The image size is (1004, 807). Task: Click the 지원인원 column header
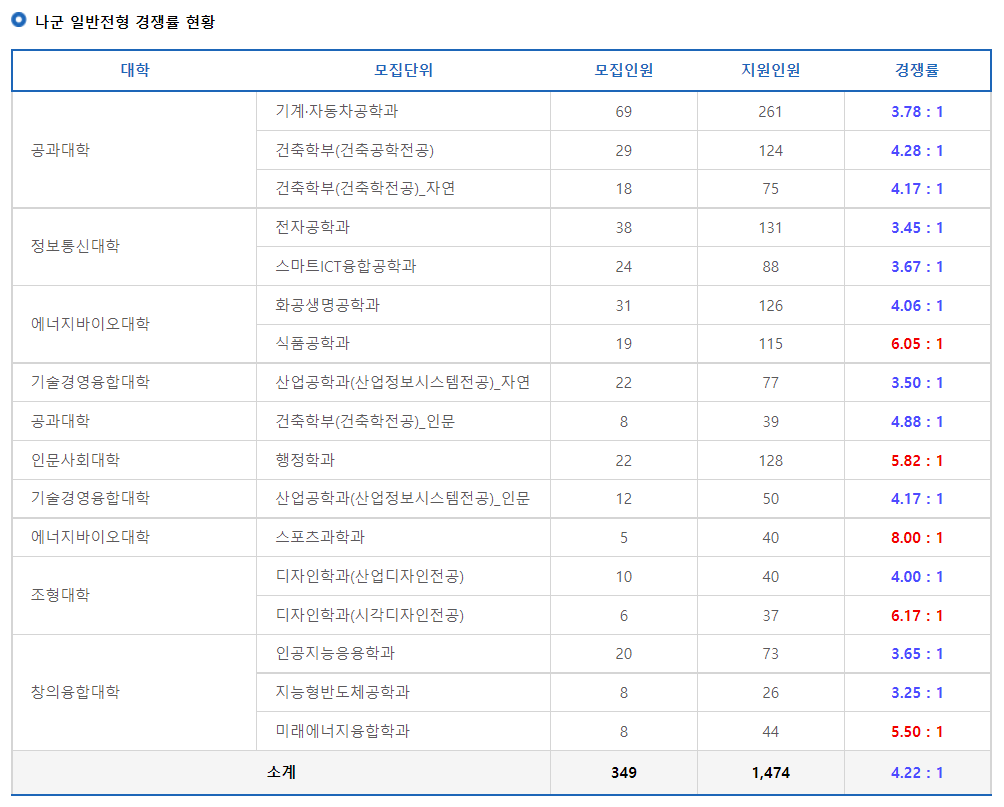pos(770,70)
